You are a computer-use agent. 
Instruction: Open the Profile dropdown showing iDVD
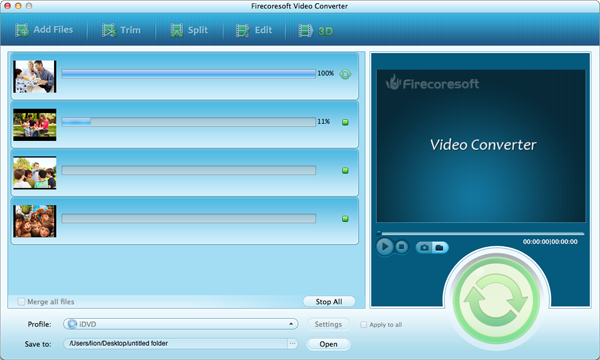click(x=181, y=324)
